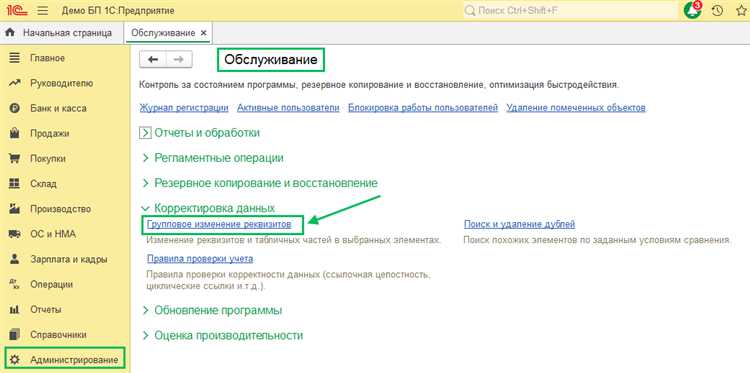Screen dimensions: 750x373
Task: Open the ОС и НМА section
Action: coord(53,234)
